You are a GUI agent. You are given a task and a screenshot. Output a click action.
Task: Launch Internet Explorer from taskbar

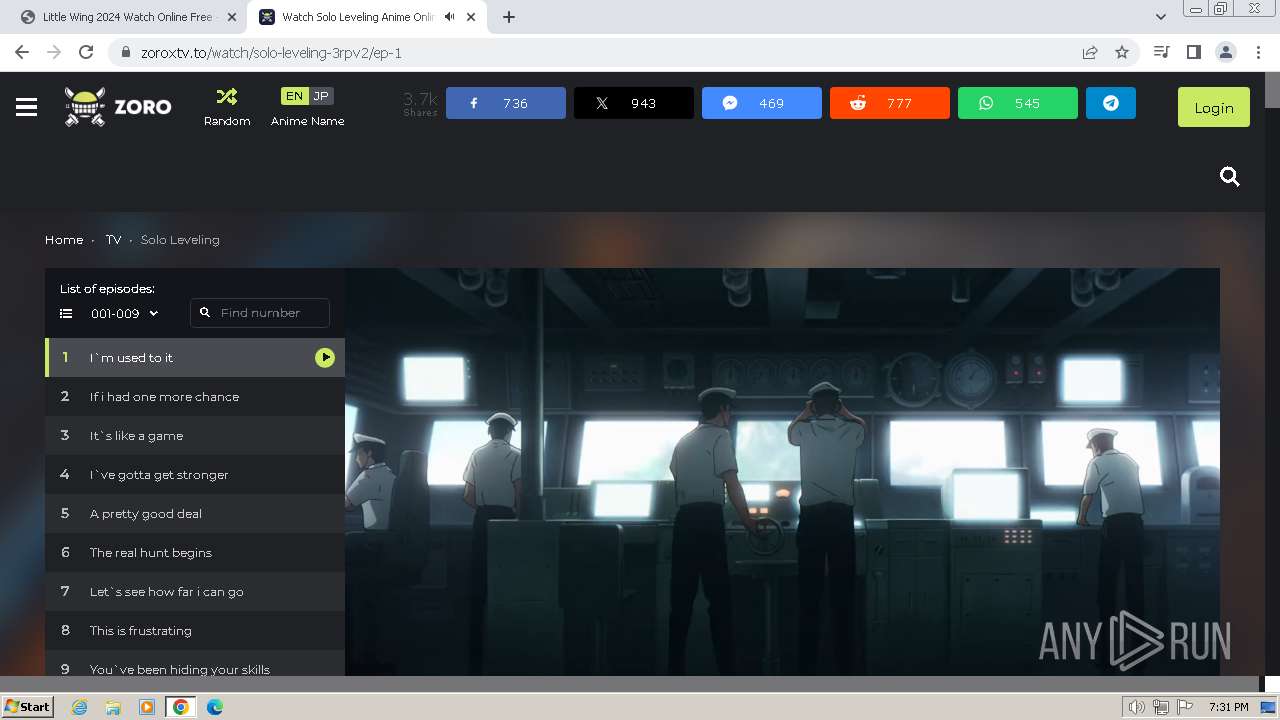pos(80,707)
